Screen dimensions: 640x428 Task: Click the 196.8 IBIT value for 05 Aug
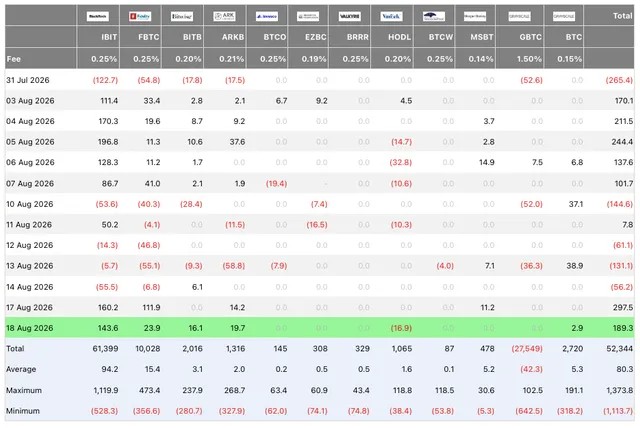tap(108, 142)
